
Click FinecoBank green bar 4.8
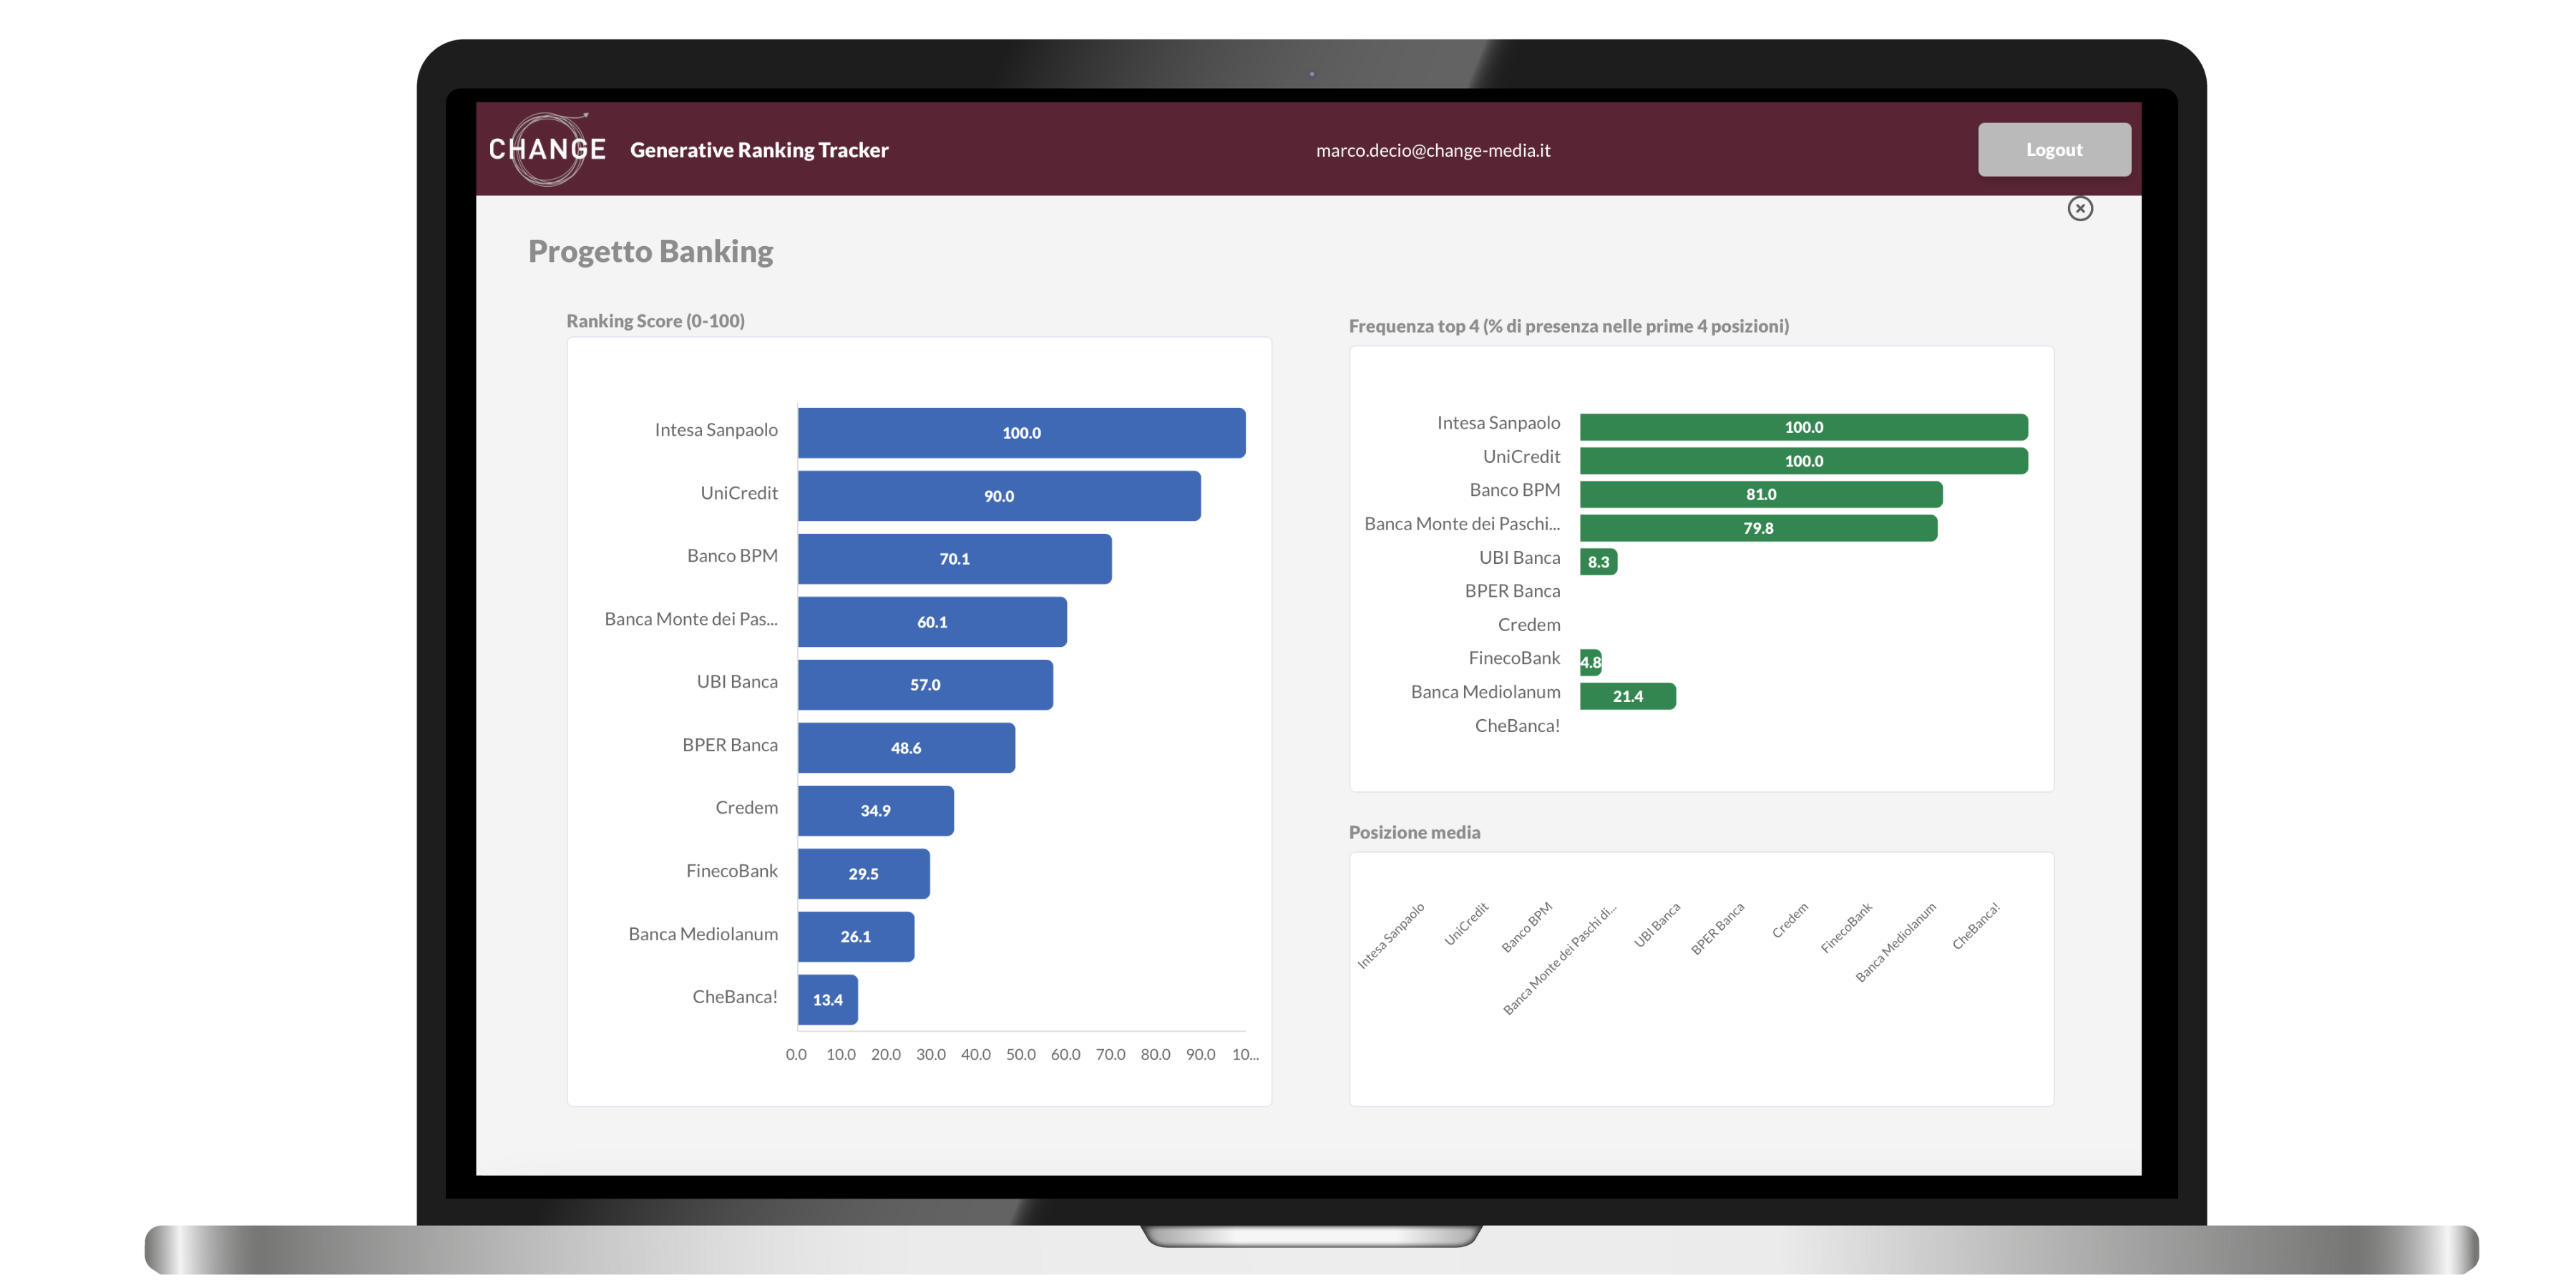(1591, 662)
